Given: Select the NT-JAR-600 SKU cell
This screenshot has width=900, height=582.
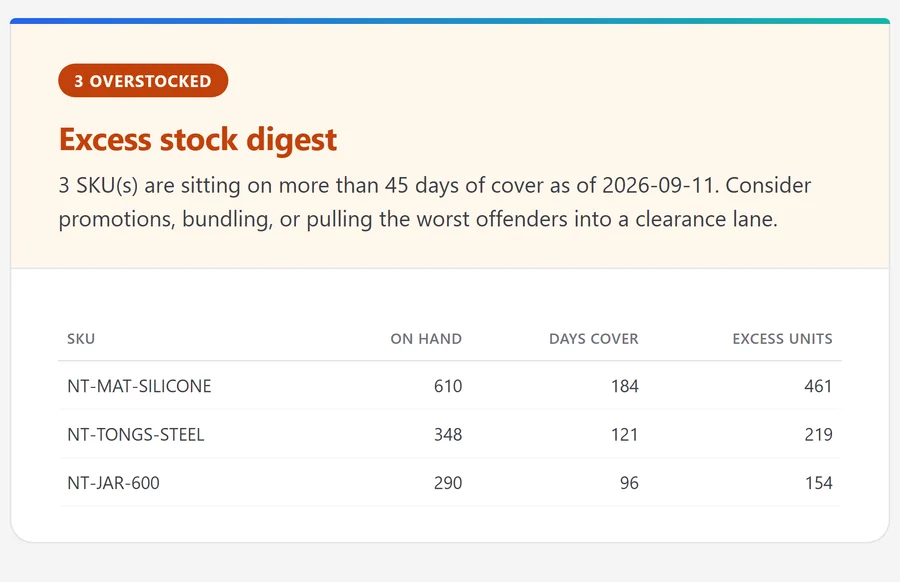Looking at the screenshot, I should click(113, 483).
